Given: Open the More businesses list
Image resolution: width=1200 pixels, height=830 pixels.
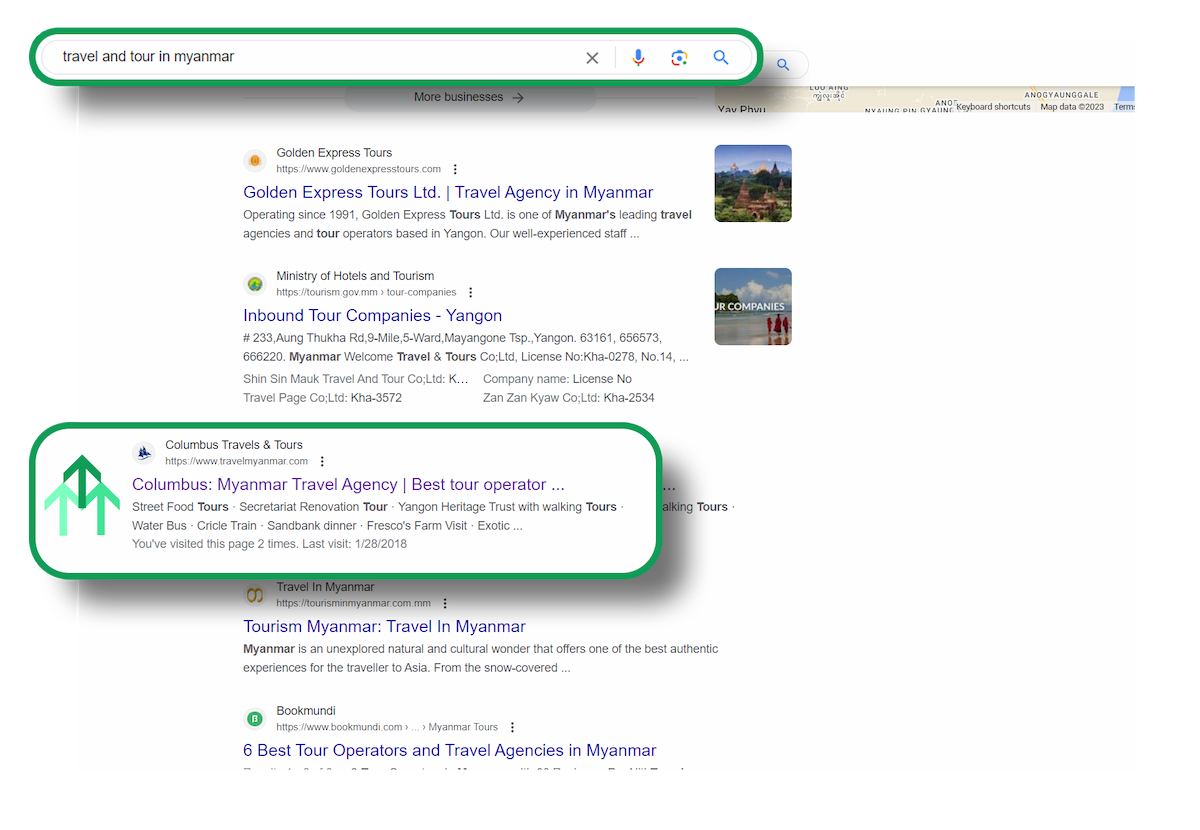Looking at the screenshot, I should [470, 97].
